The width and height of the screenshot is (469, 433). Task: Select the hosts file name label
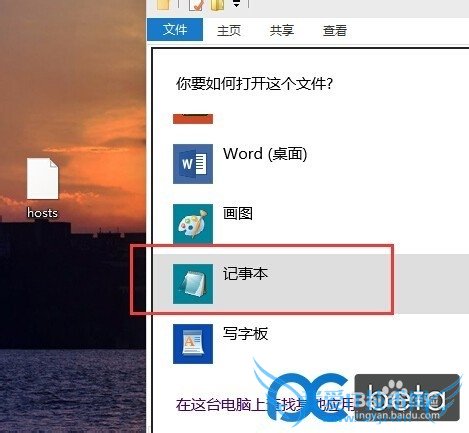click(x=42, y=213)
